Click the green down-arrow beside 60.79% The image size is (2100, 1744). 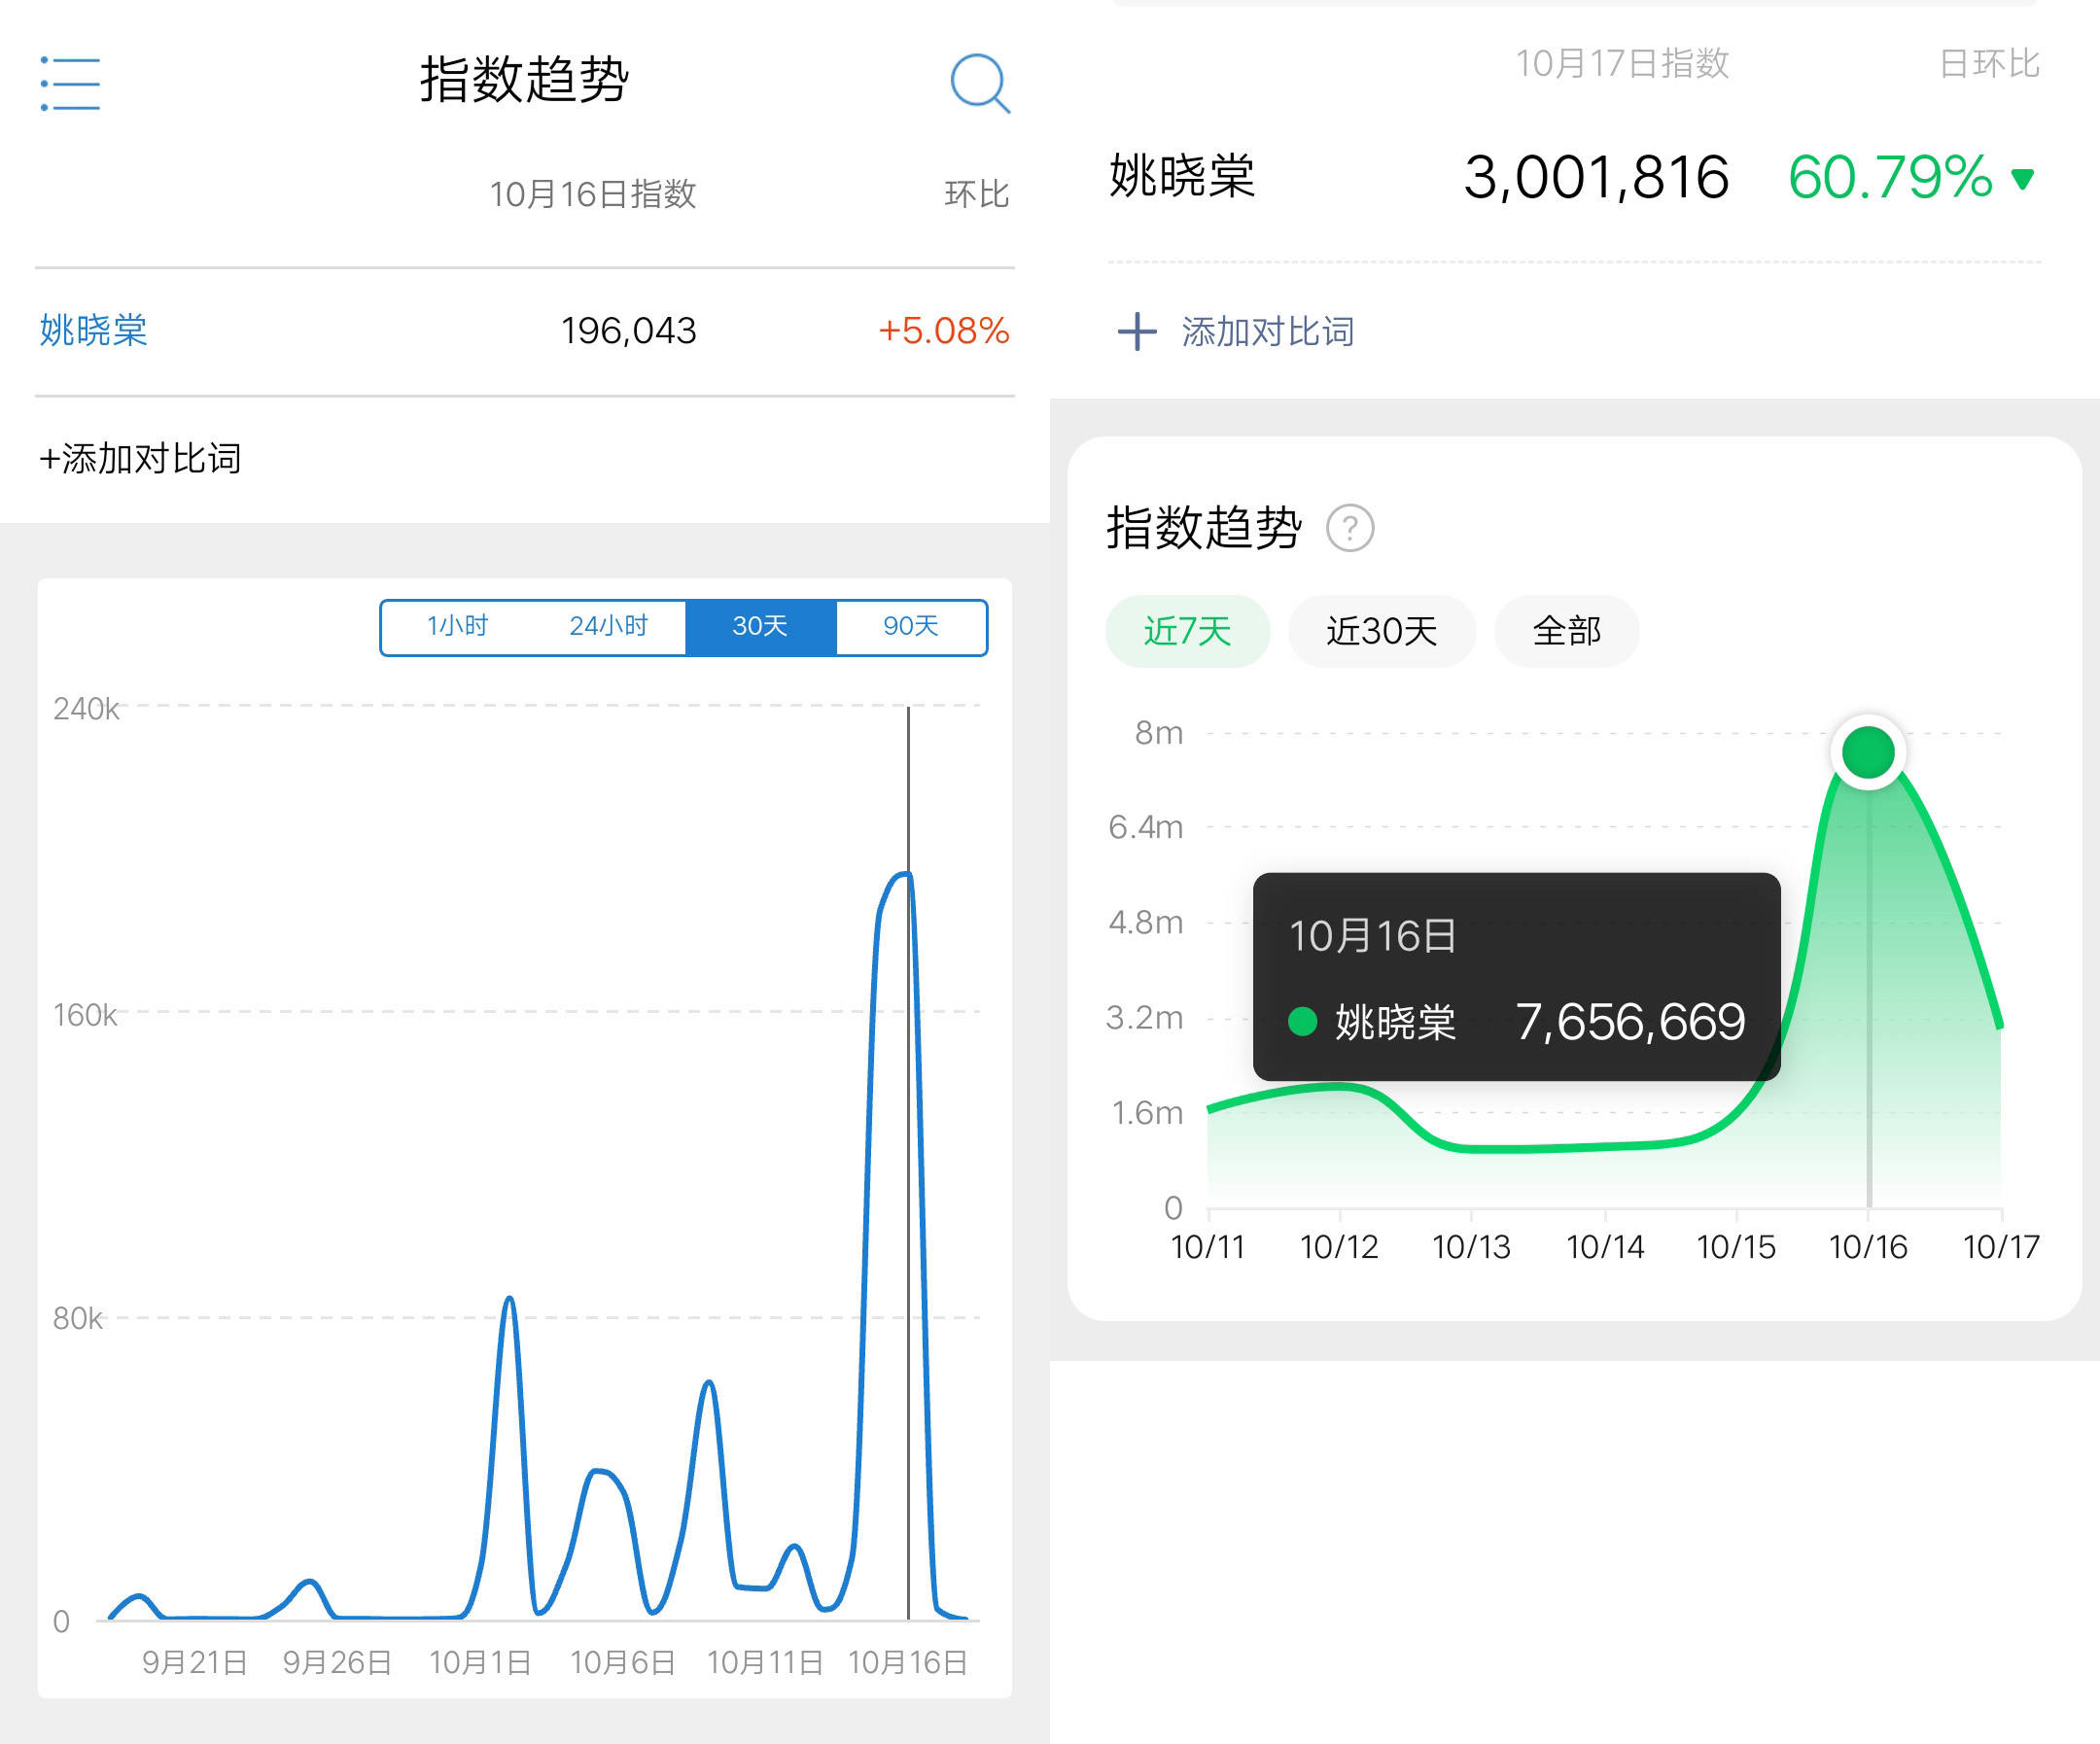(2021, 181)
